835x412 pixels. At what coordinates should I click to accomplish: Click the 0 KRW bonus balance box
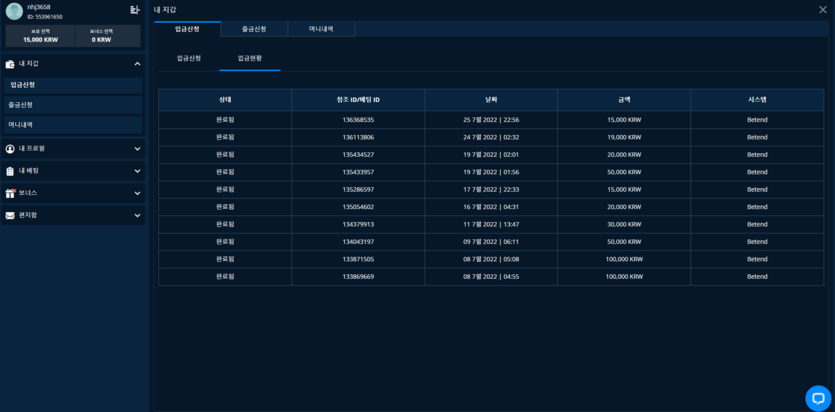tap(108, 36)
